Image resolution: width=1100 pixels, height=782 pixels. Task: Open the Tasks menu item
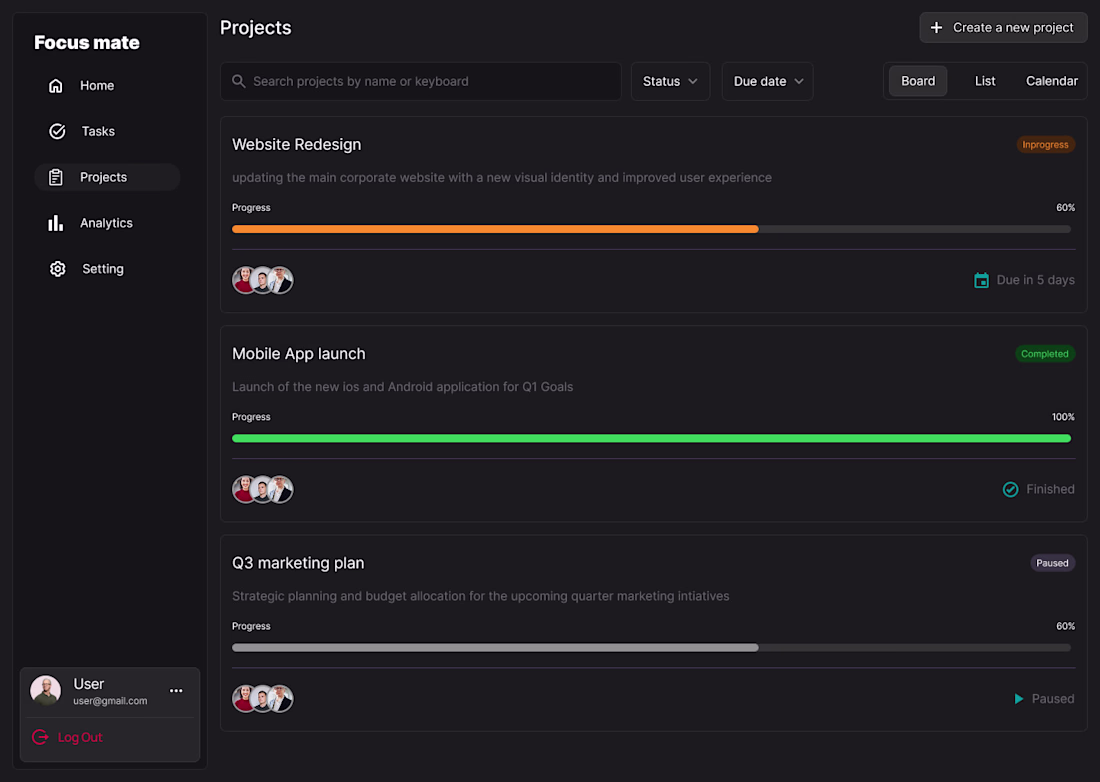98,131
